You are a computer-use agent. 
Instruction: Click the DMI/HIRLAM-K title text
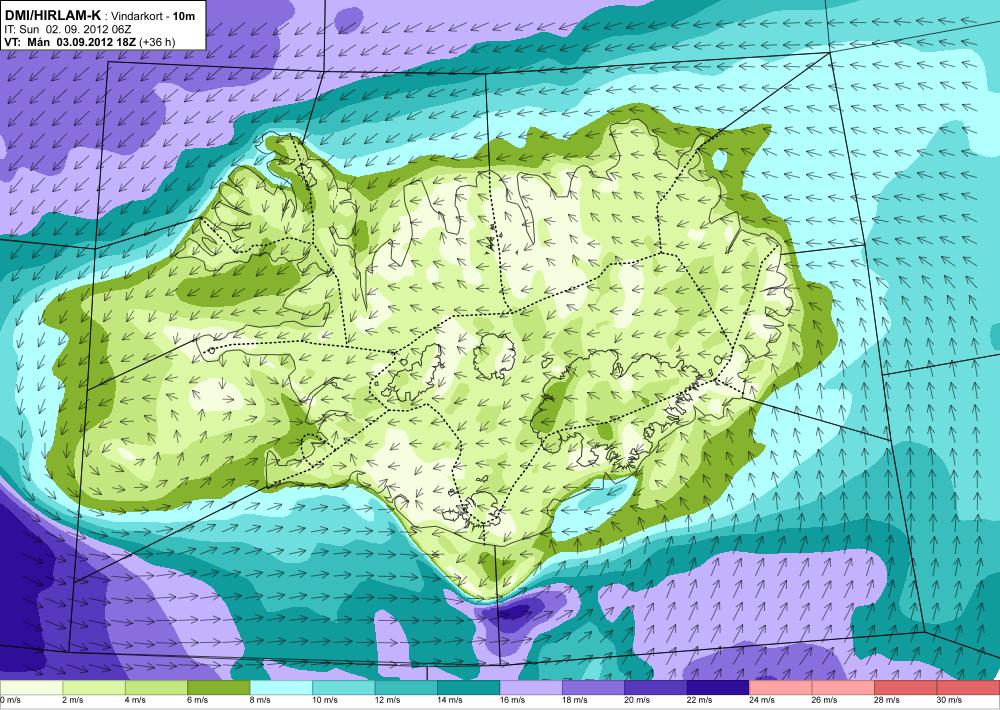52,16
